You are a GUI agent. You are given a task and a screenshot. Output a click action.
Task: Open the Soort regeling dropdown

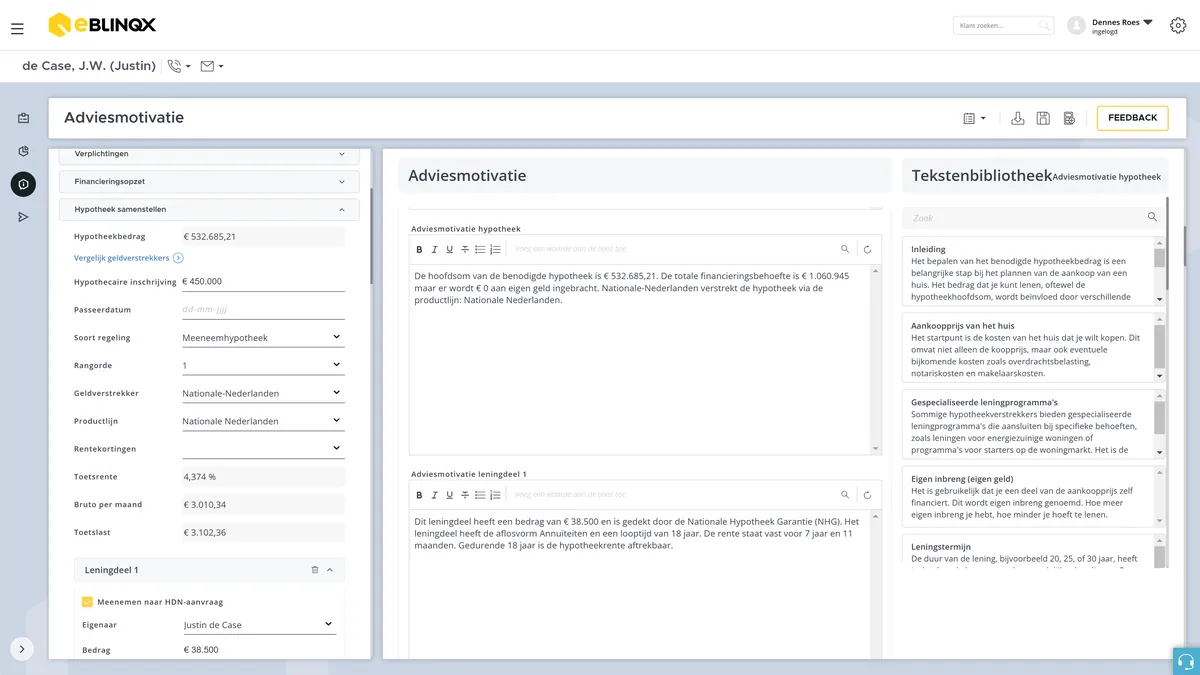pos(262,337)
